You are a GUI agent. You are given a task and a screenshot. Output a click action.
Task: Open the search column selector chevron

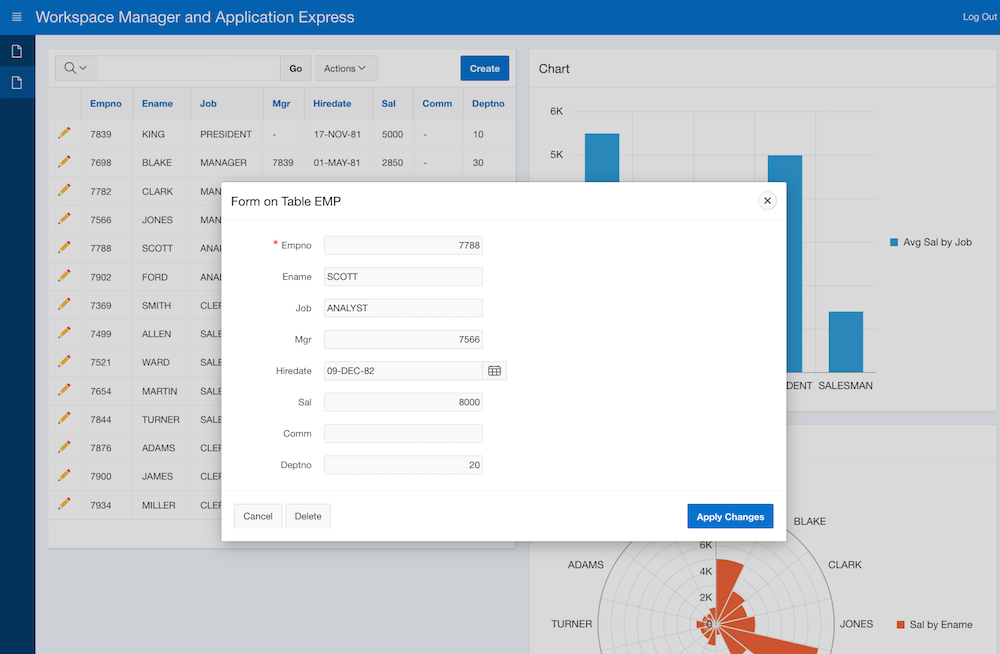click(81, 68)
